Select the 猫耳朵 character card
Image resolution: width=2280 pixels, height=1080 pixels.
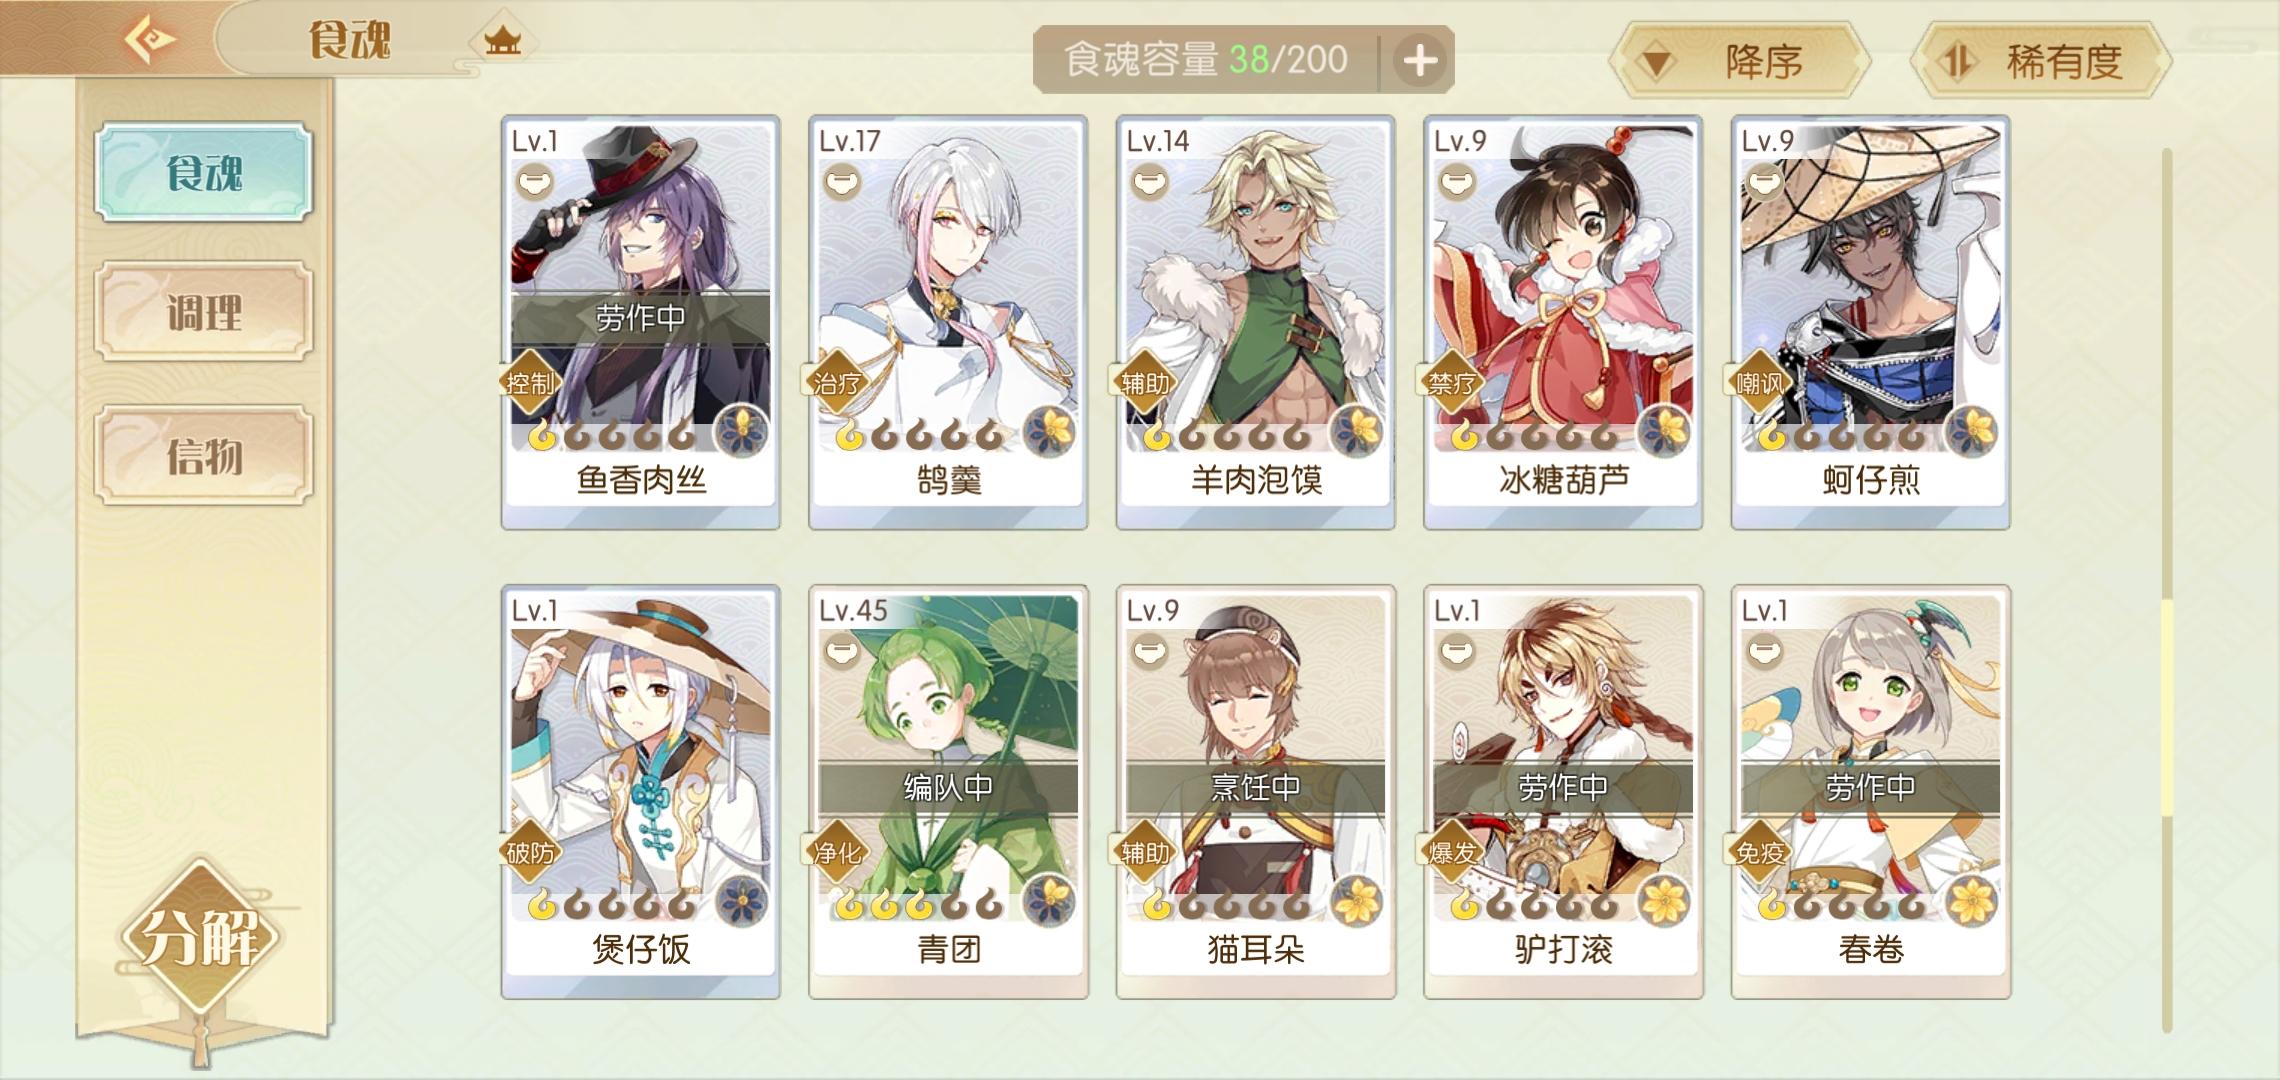(x=1255, y=791)
